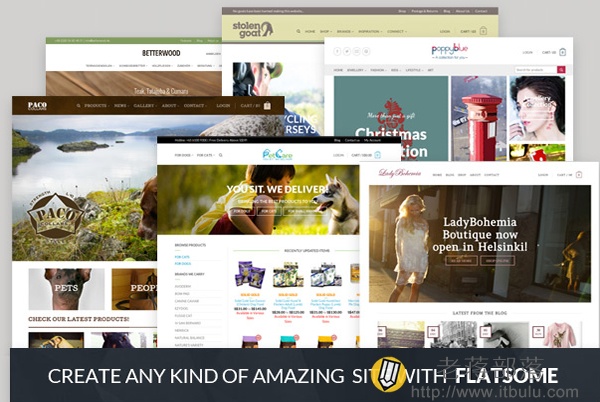Click the Poppyblue logo
Viewport: 600px width, 402px height.
point(450,51)
